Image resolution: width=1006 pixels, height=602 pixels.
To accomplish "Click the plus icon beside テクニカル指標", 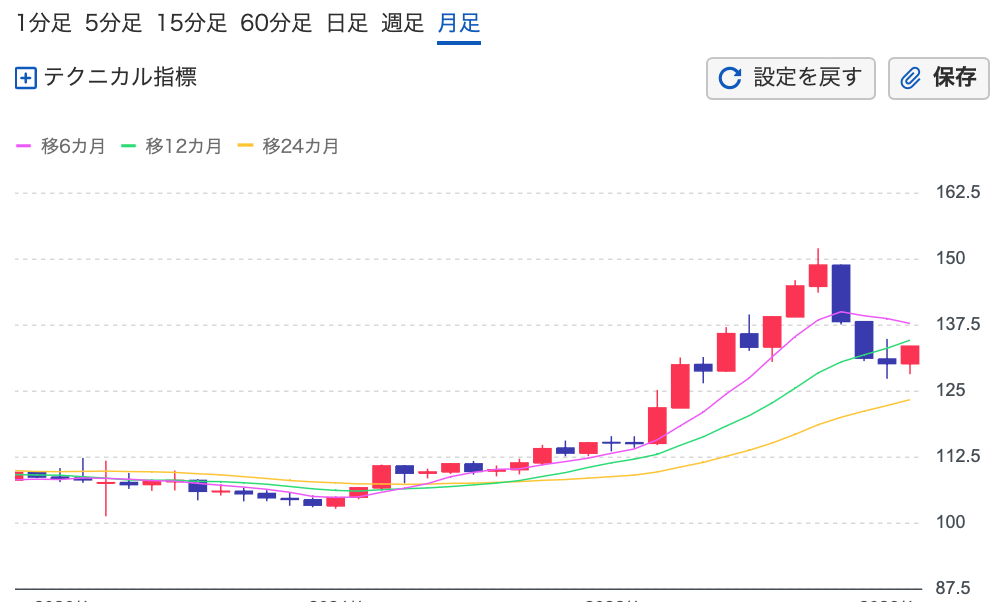I will 26,78.
